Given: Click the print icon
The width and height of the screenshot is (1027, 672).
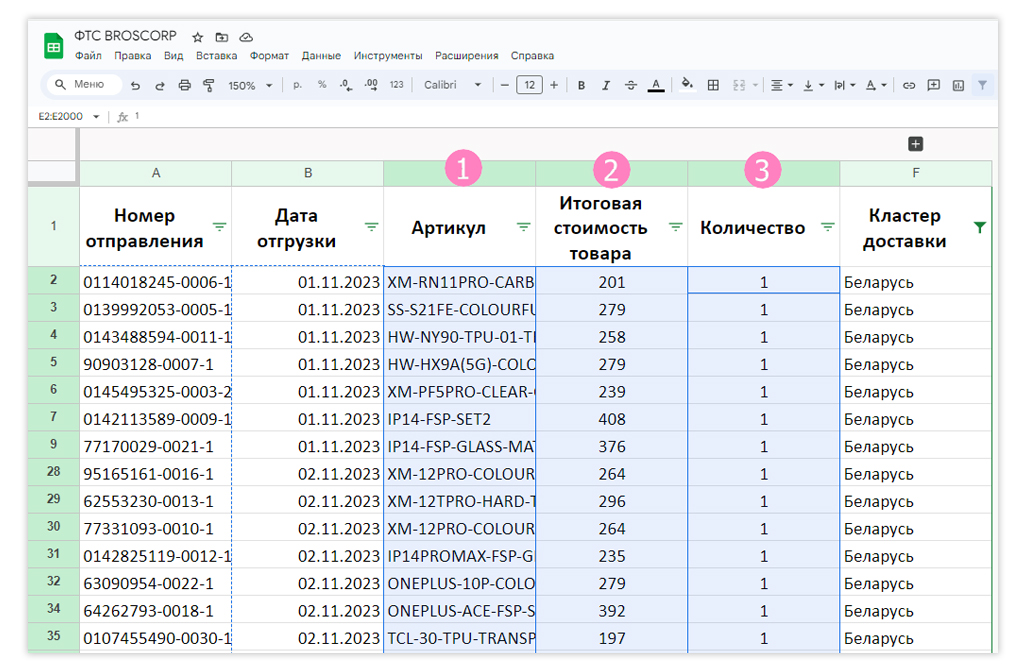Looking at the screenshot, I should click(x=185, y=85).
